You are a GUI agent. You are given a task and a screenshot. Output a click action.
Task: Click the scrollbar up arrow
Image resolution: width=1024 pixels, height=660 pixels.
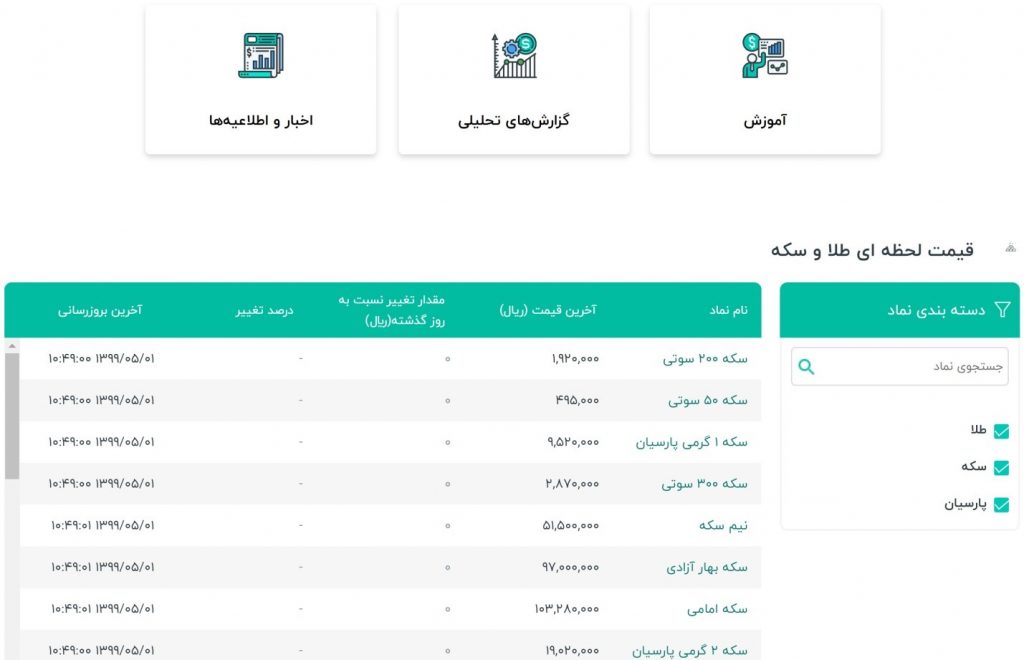tap(12, 346)
